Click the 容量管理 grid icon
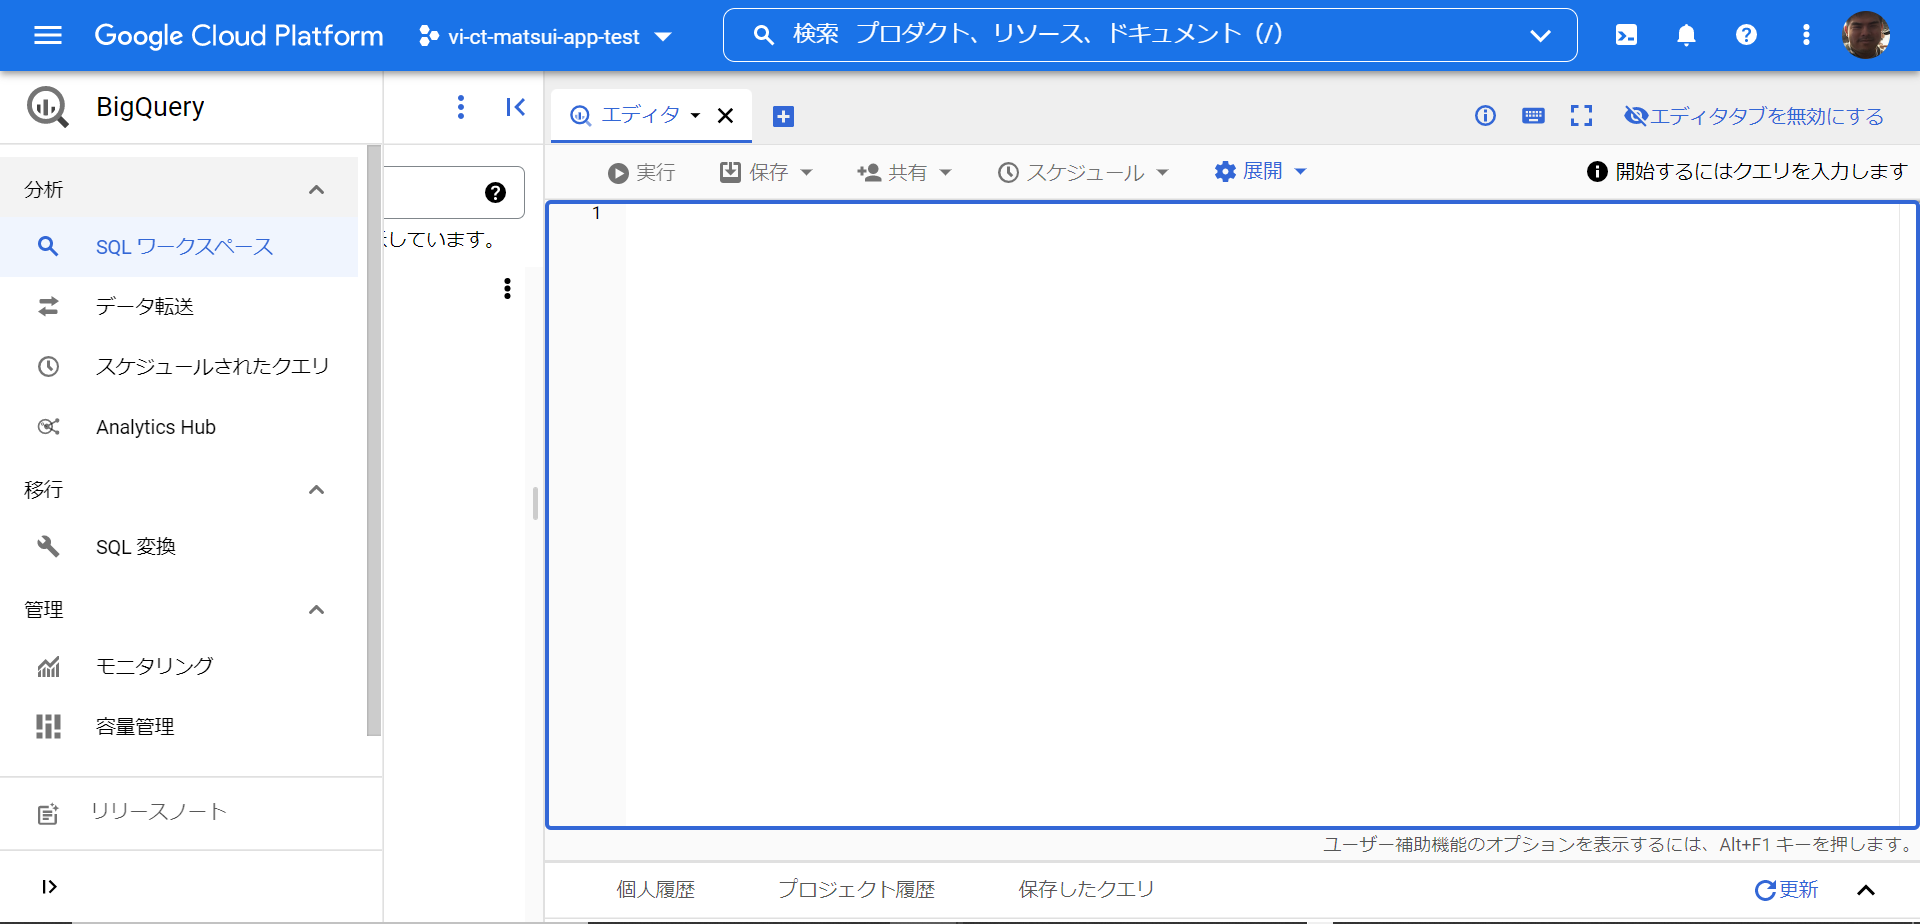Image resolution: width=1920 pixels, height=924 pixels. (x=48, y=727)
